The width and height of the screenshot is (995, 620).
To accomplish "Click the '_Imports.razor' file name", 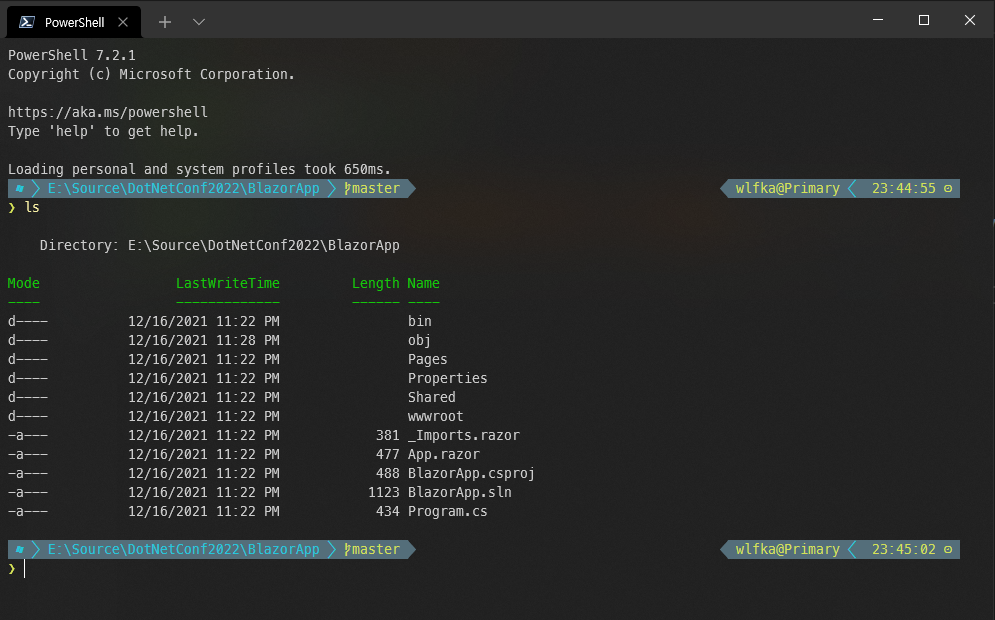I will pos(463,435).
